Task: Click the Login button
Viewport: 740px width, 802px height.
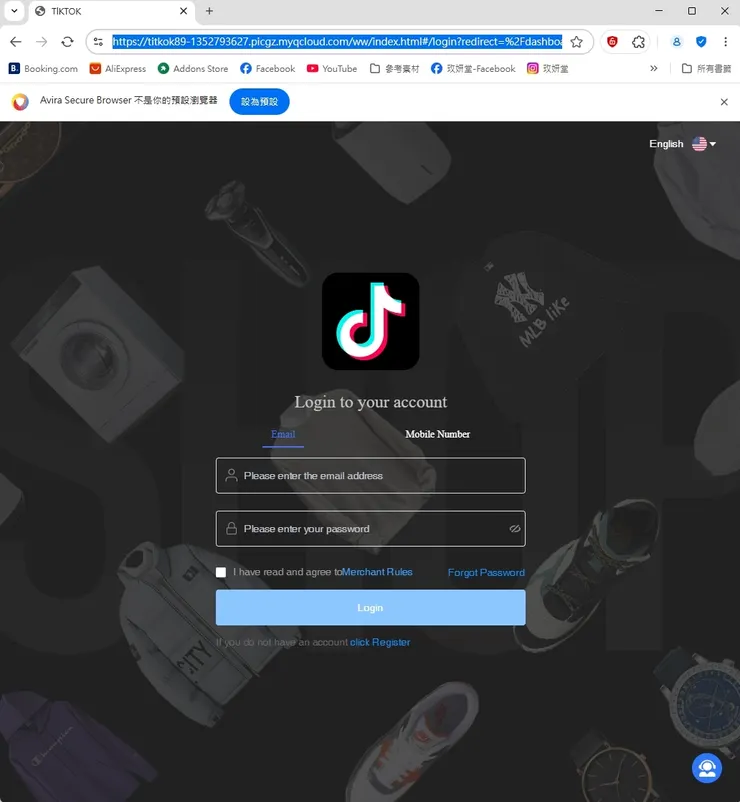Action: [x=370, y=608]
